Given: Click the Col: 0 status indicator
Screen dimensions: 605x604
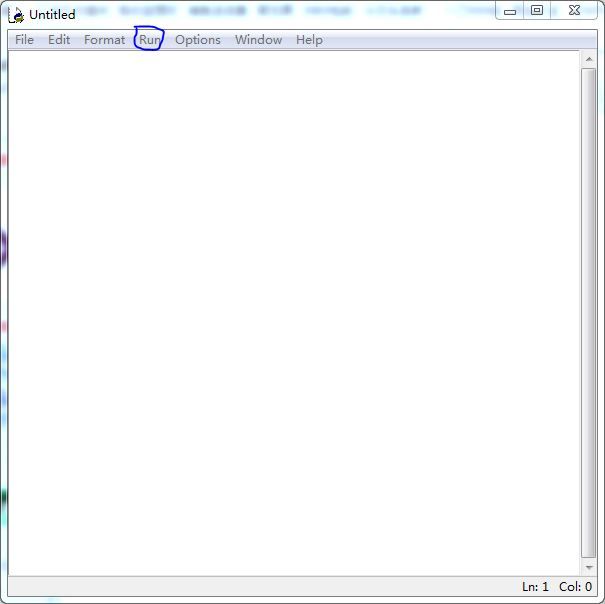Looking at the screenshot, I should click(575, 587).
